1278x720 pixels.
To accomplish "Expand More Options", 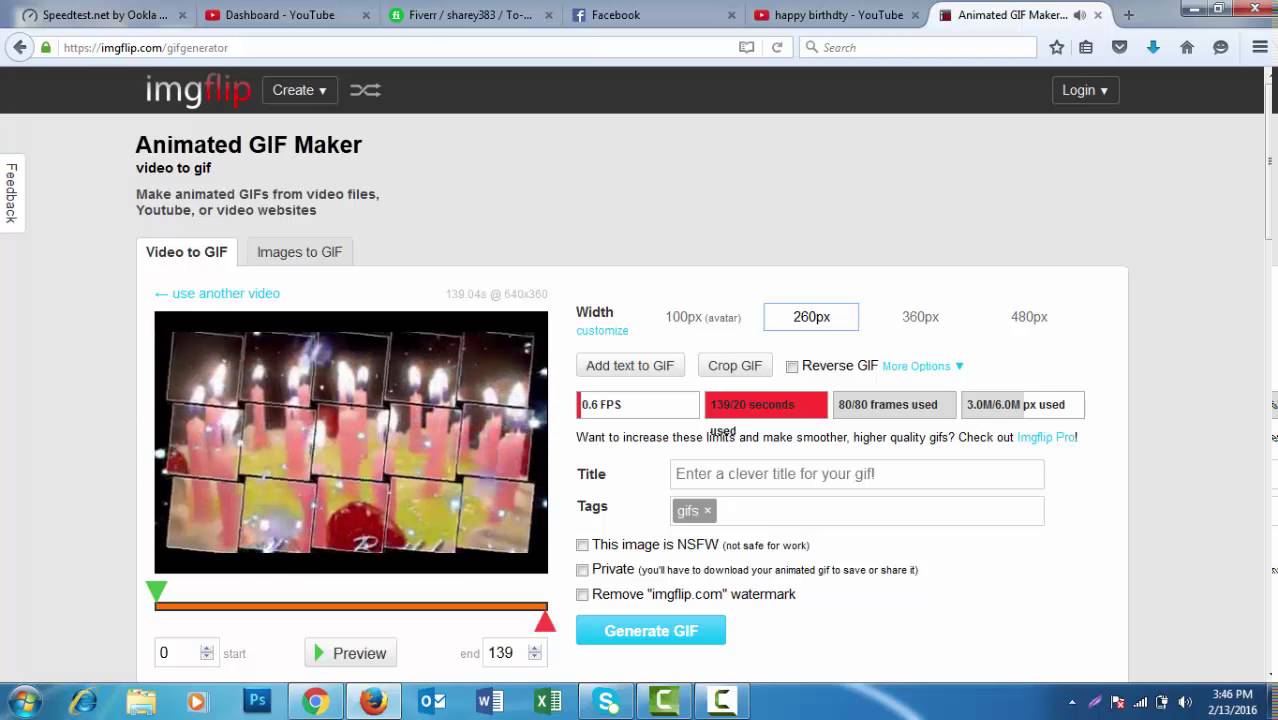I will click(923, 366).
